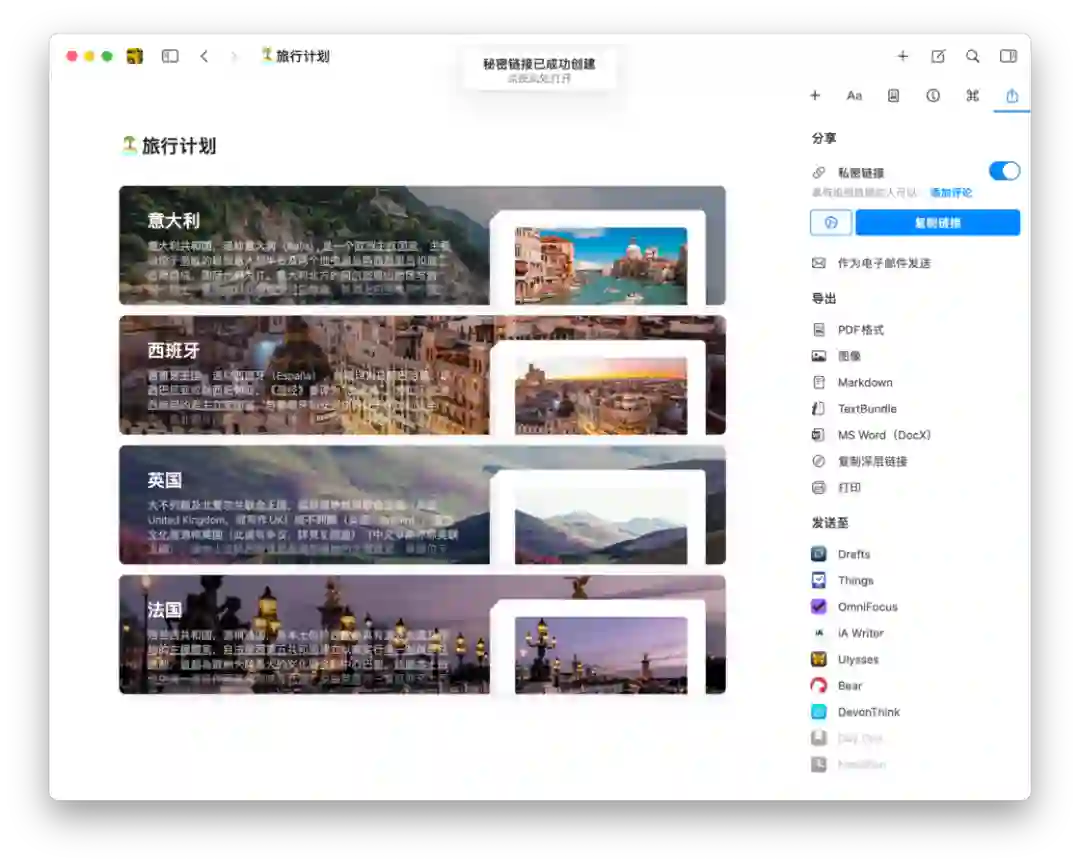Click the 秘密链接已成功创建 notification
Image resolution: width=1080 pixels, height=865 pixels.
(539, 69)
